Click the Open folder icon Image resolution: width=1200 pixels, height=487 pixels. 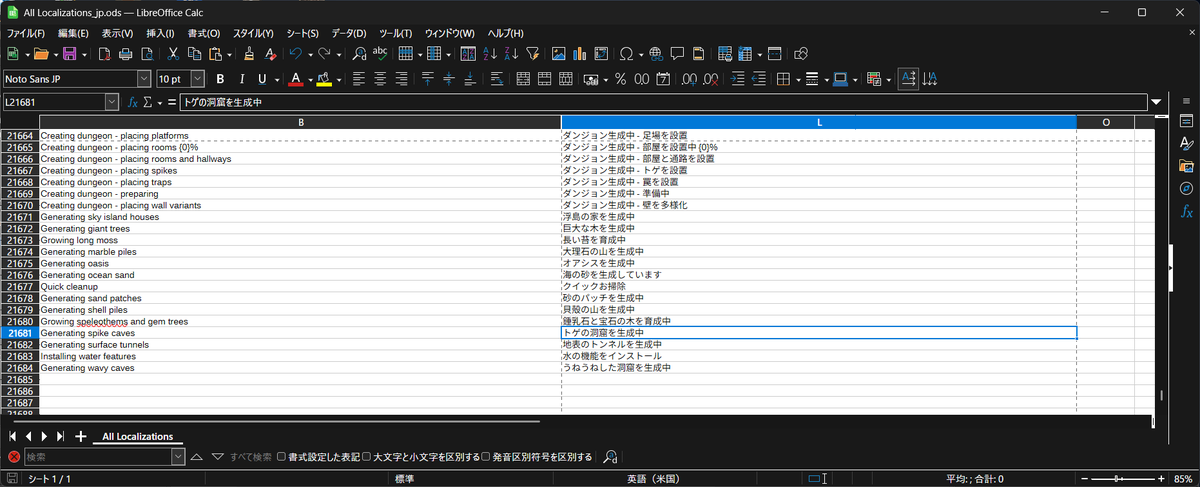tap(39, 53)
